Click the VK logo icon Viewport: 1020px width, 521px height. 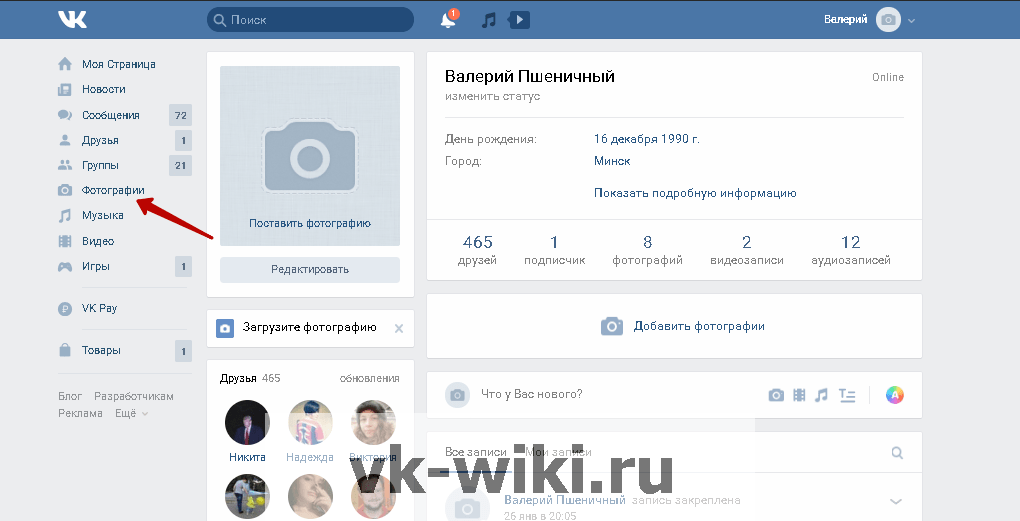point(72,20)
